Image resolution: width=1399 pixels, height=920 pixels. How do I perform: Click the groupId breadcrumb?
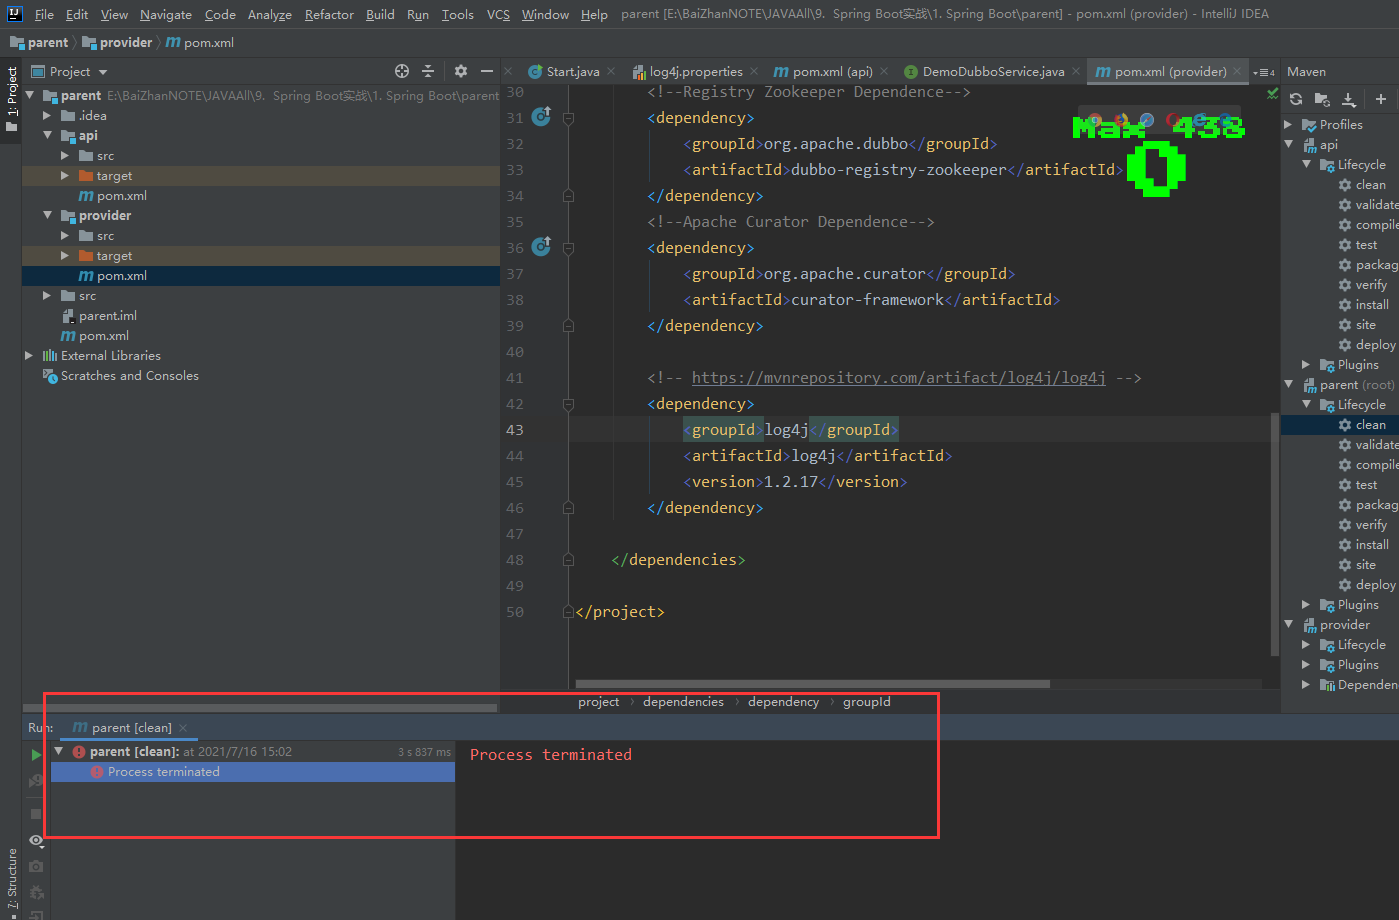[x=866, y=702]
